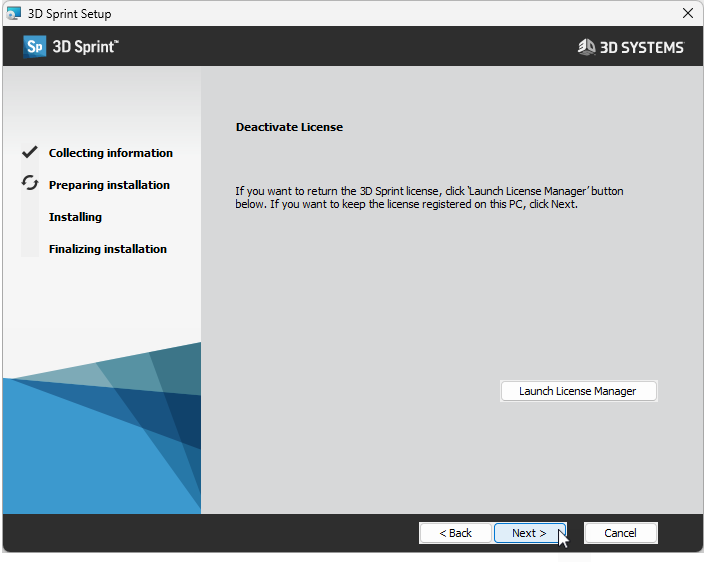Go back with the Back button
Screen dimensions: 704x562
click(x=455, y=533)
